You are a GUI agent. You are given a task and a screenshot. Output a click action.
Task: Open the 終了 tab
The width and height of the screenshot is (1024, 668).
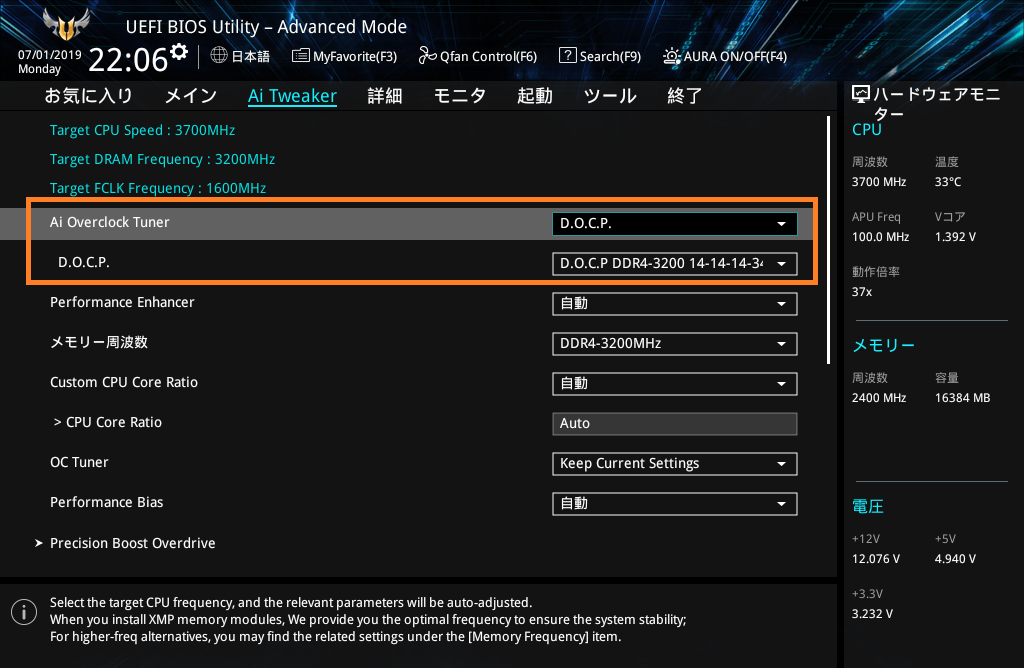[x=684, y=96]
